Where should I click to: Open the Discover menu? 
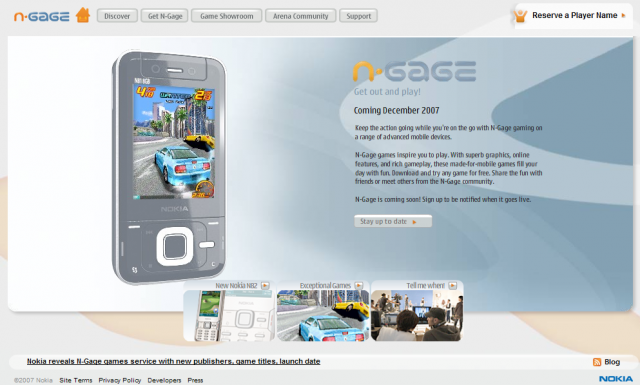[117, 16]
